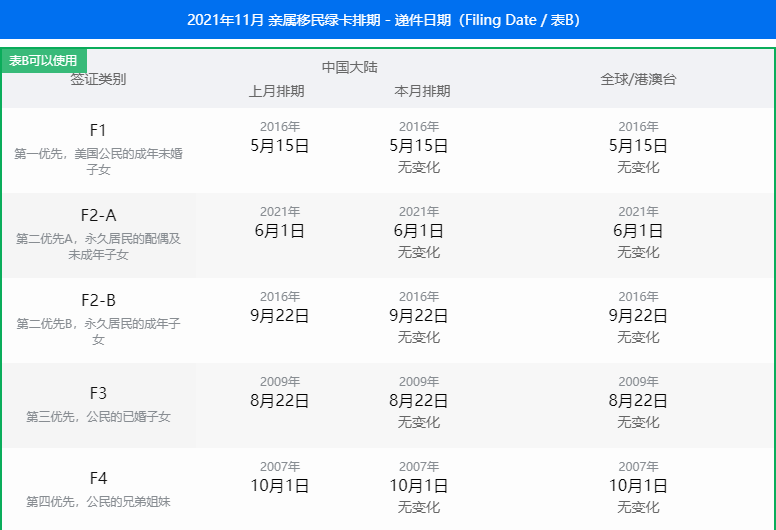Click F3 description '第三优先，公民的已婚子女'

[x=98, y=417]
